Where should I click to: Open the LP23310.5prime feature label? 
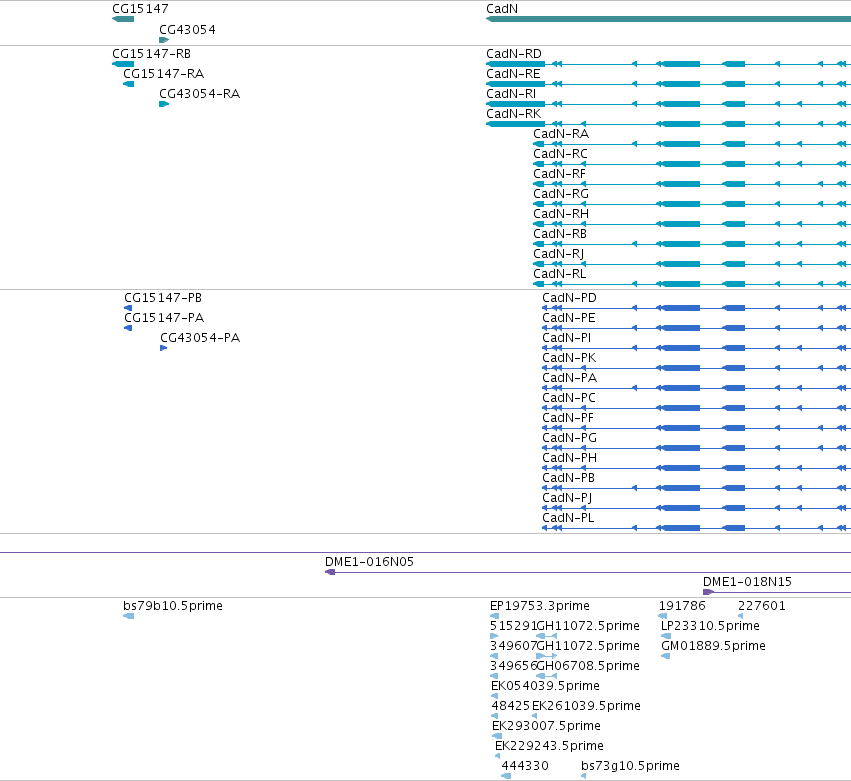coord(710,626)
